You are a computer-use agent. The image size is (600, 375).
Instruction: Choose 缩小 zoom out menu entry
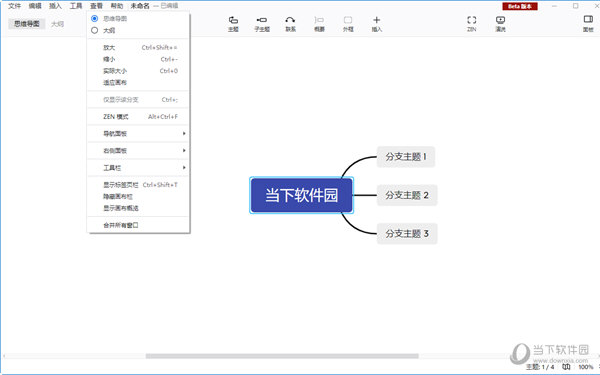tap(138, 59)
